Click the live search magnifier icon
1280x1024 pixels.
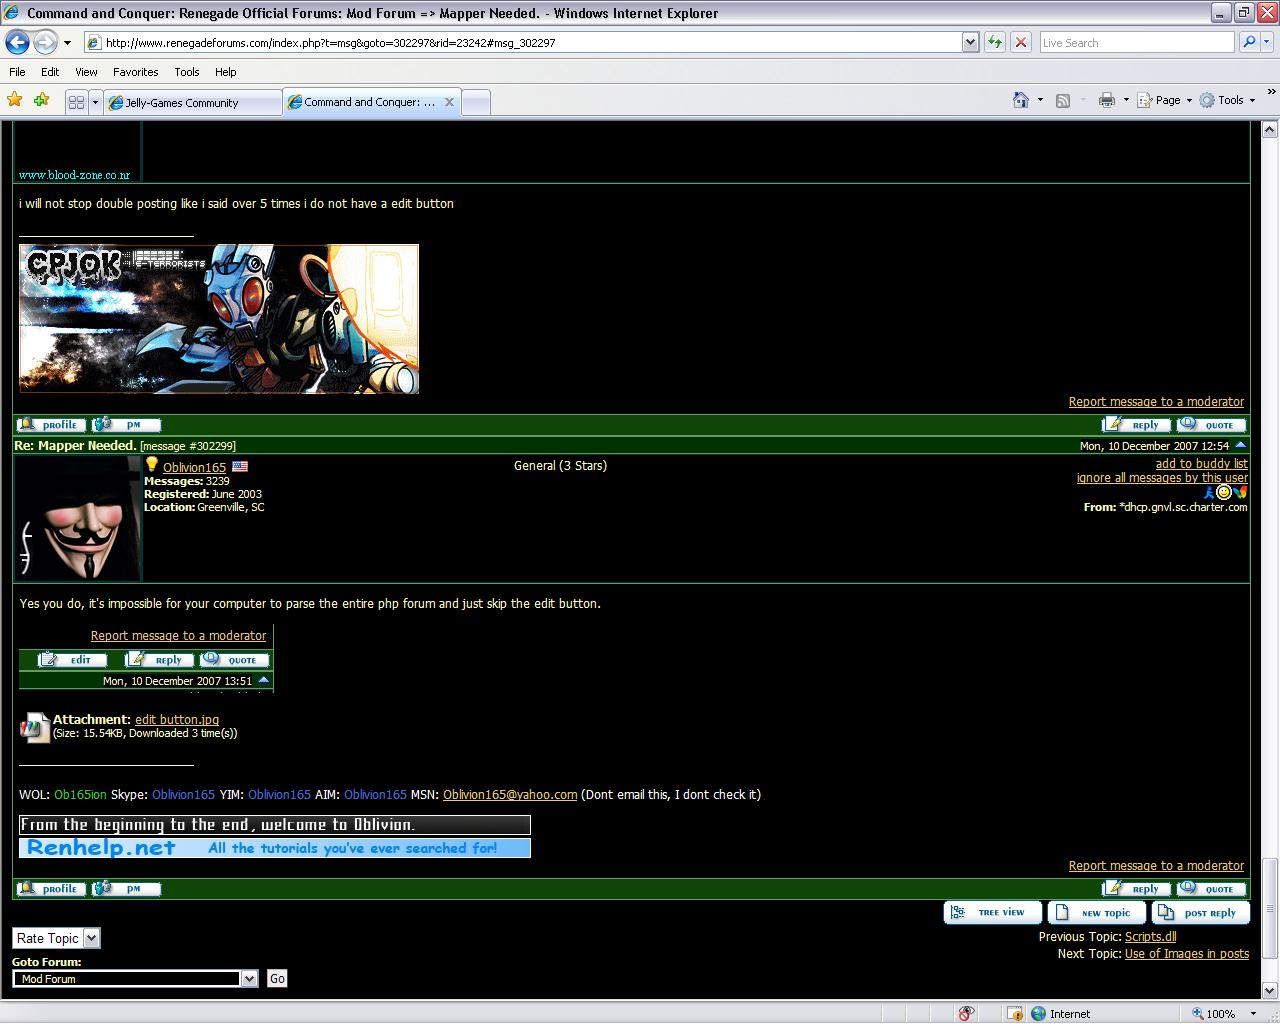pos(1249,42)
